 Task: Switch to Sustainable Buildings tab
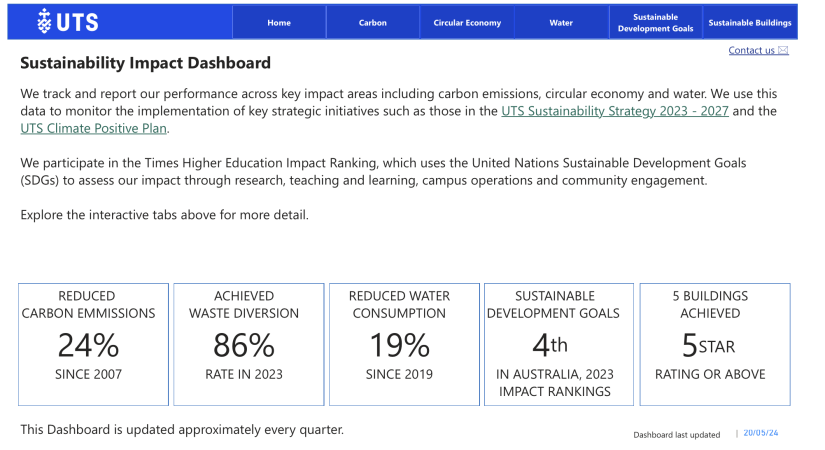point(749,23)
